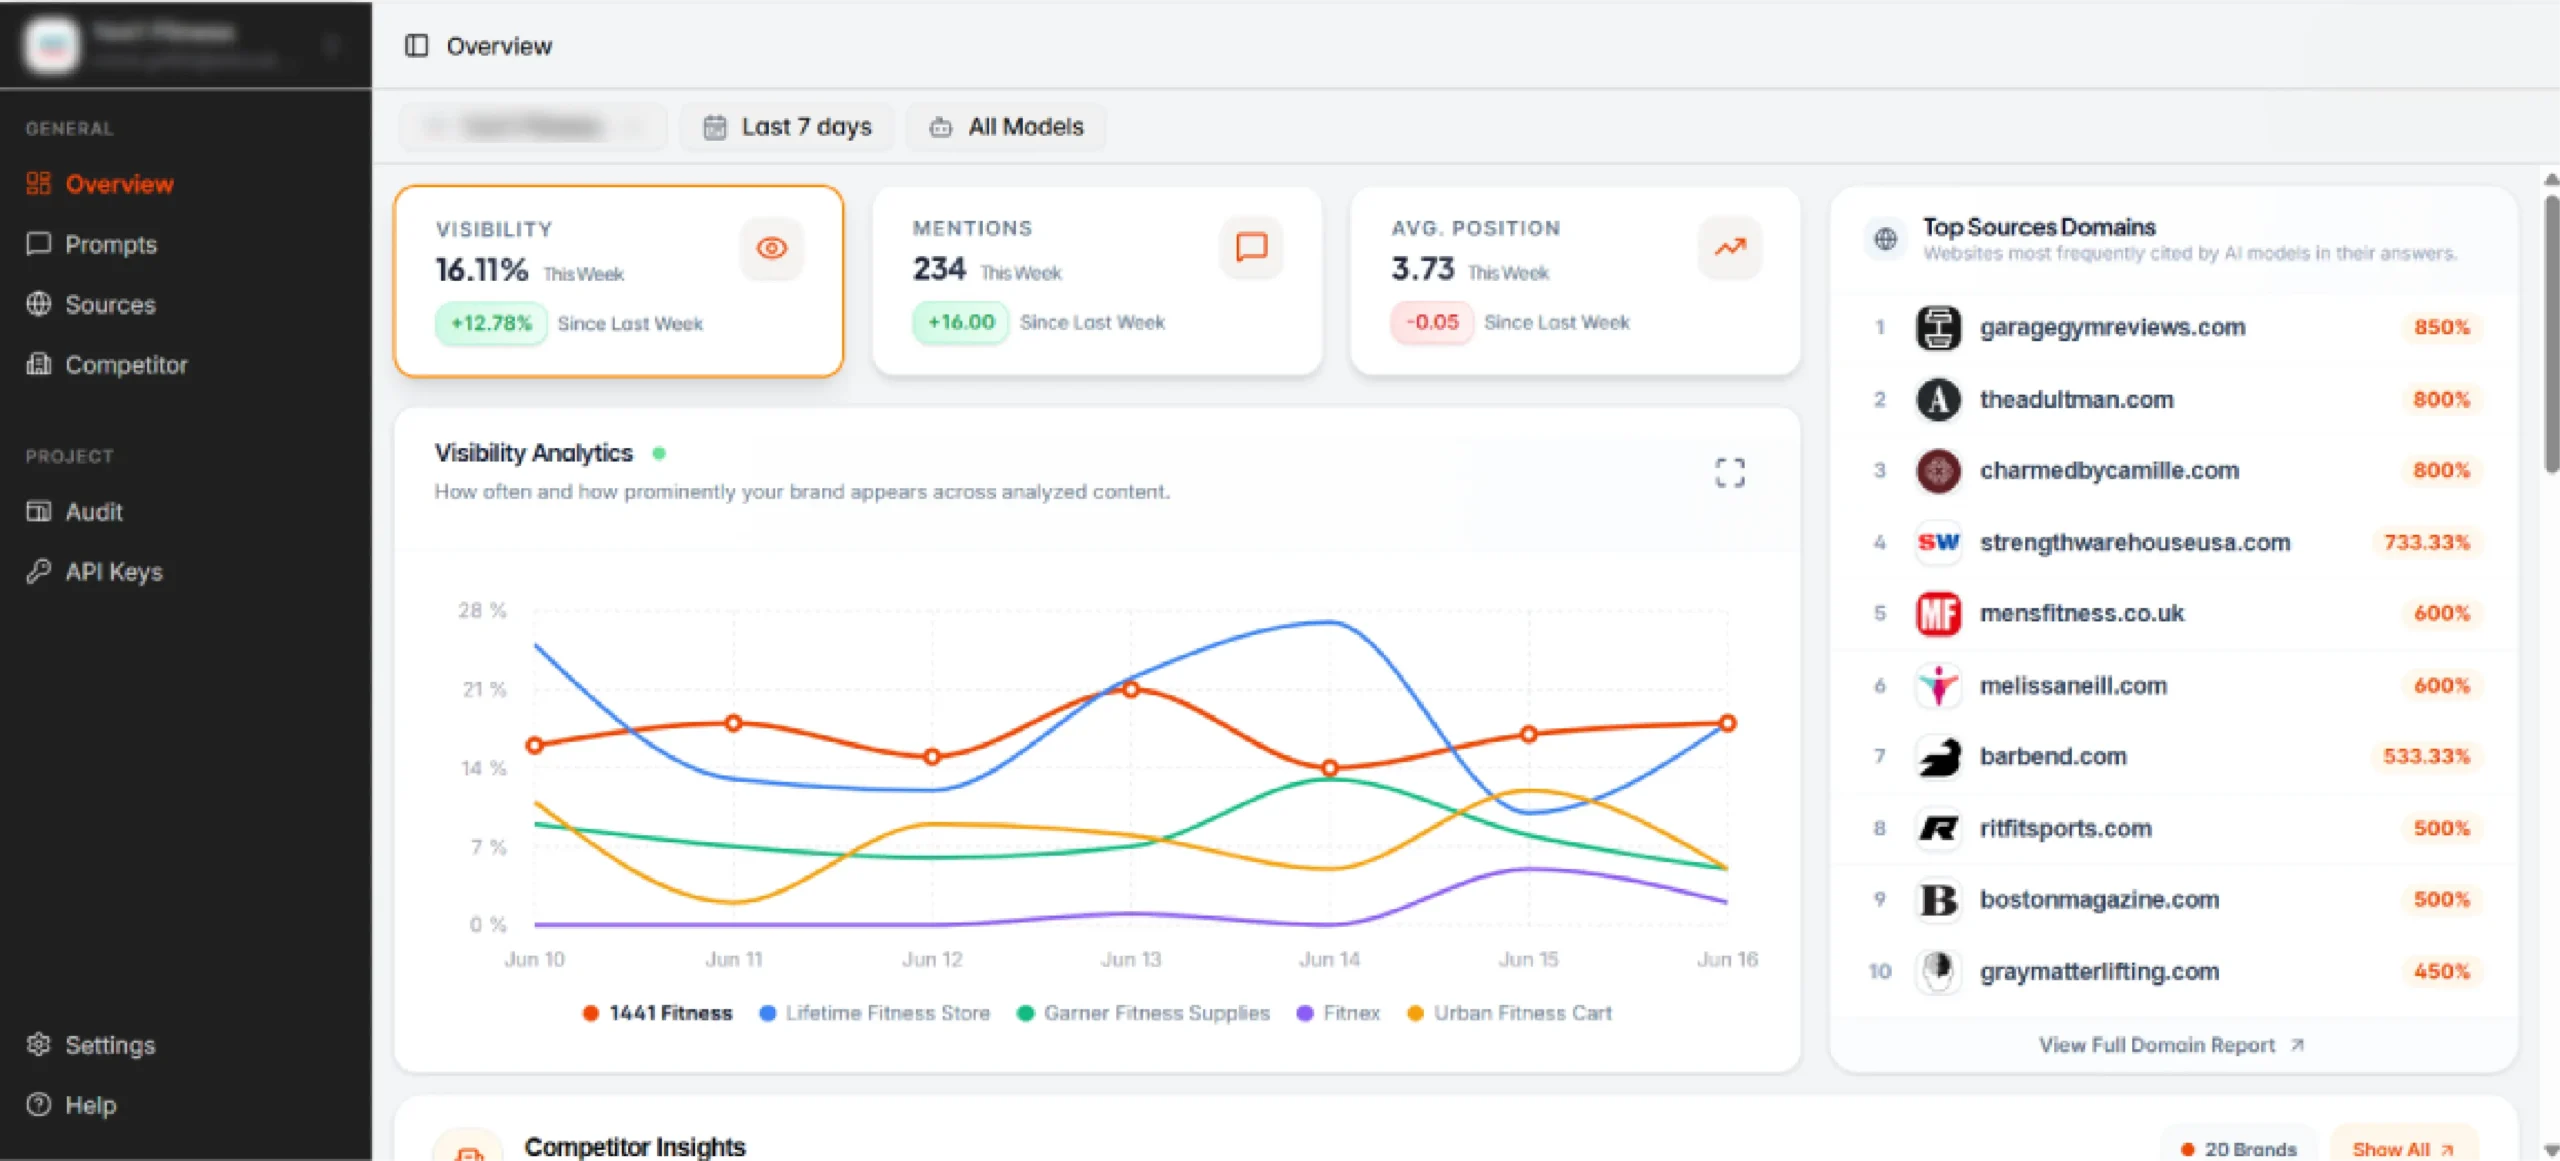Click the mensfitness.co.uk MF logo
The height and width of the screenshot is (1161, 2560).
tap(1938, 613)
